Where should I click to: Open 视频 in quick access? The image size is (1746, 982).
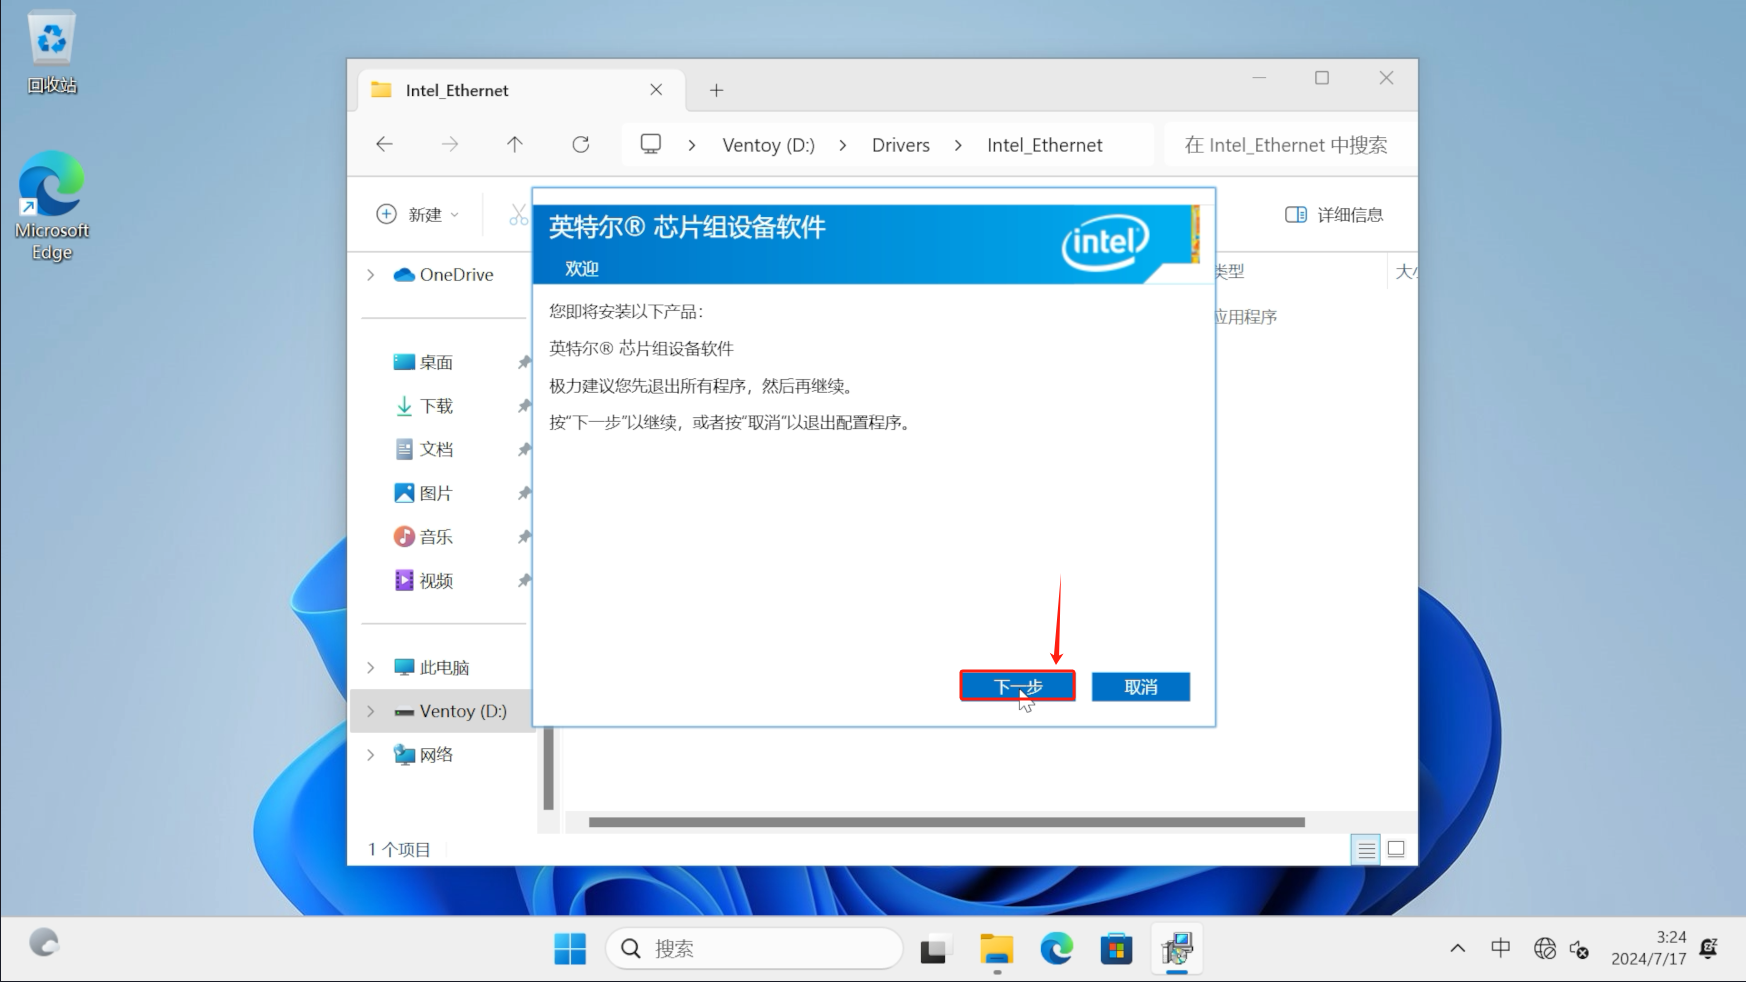coord(424,580)
